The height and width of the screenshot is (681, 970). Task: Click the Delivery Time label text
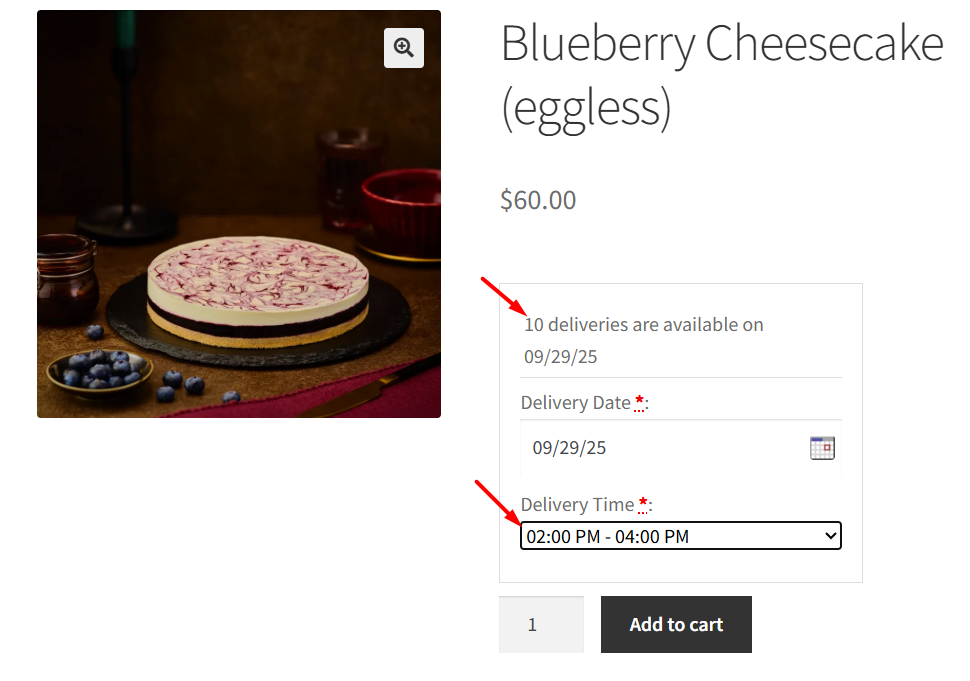click(577, 505)
